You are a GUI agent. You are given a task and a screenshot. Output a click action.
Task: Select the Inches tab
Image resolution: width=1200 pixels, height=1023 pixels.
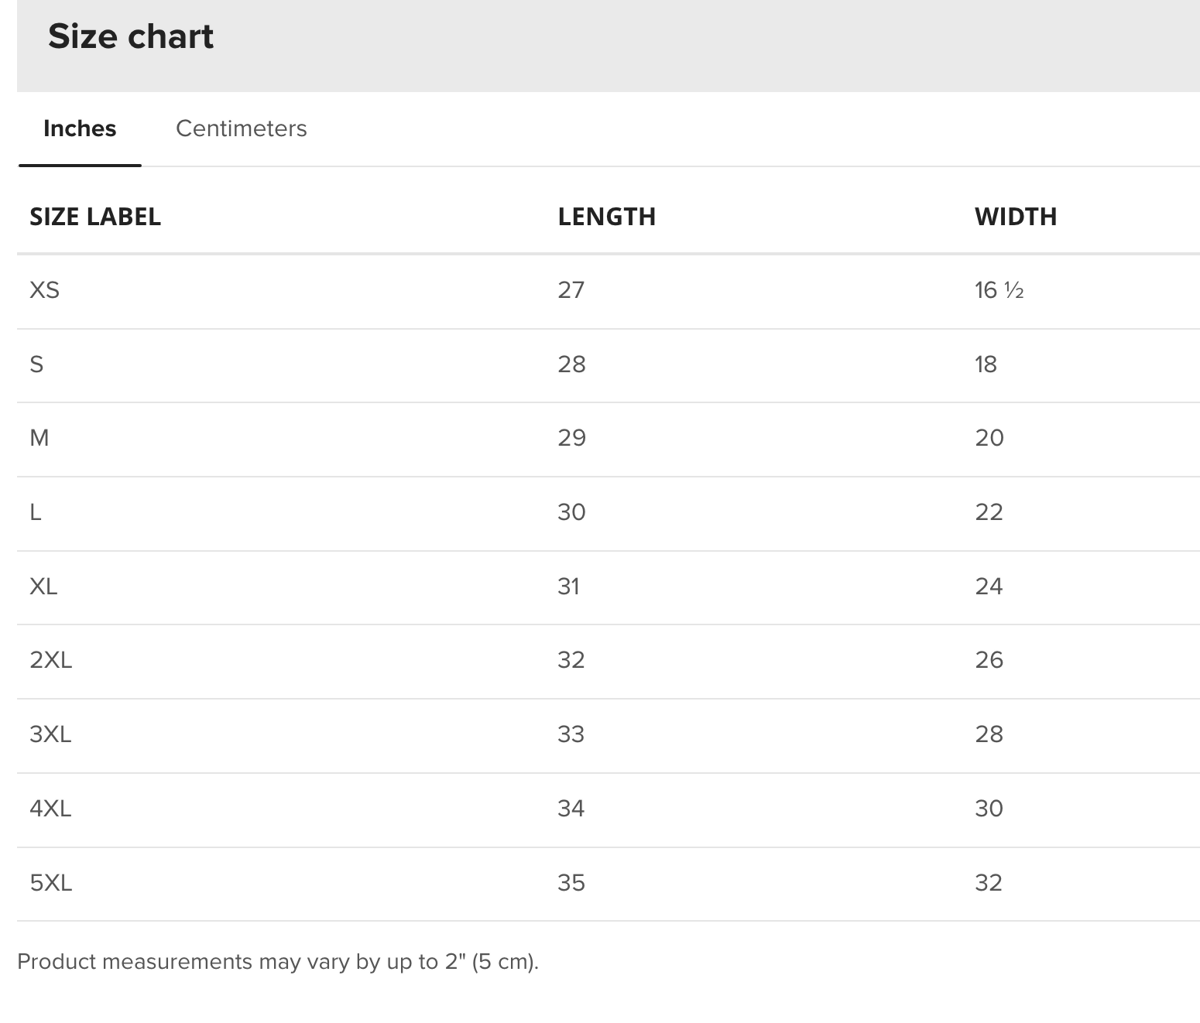pos(80,129)
